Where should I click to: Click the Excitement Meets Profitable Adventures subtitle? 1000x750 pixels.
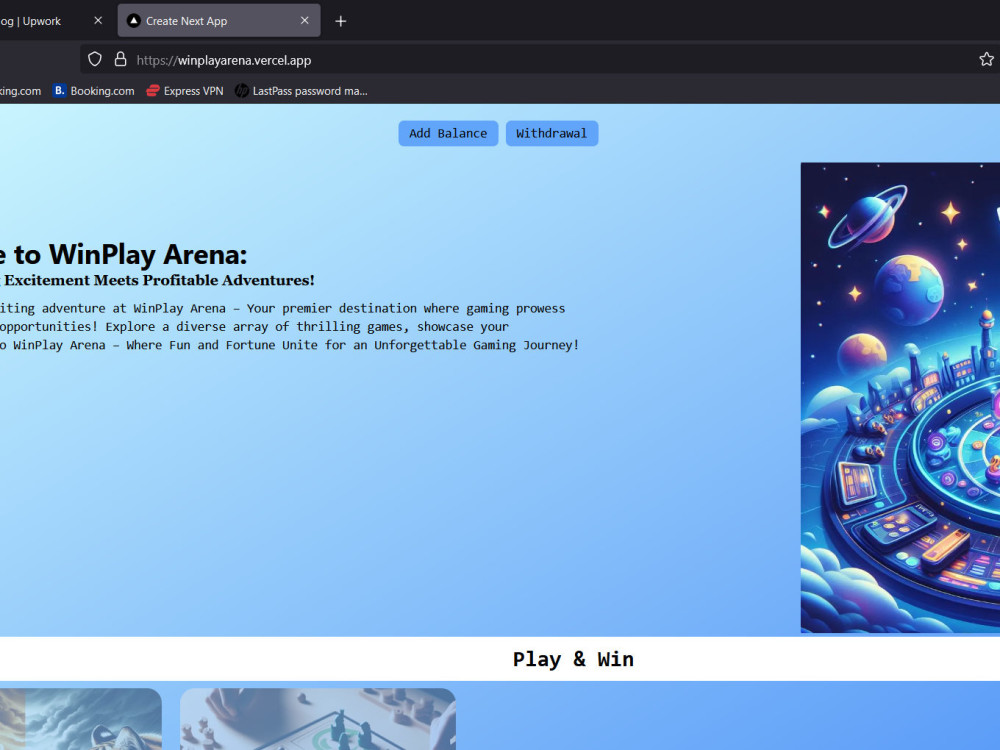coord(158,280)
